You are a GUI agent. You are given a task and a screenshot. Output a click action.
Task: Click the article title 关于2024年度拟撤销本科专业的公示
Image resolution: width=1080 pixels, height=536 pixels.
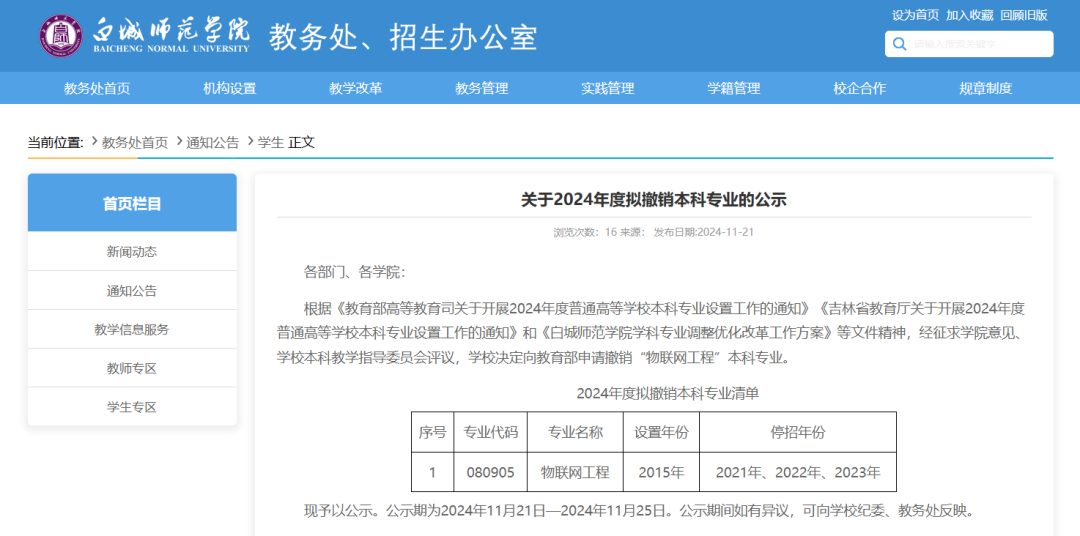[x=654, y=200]
